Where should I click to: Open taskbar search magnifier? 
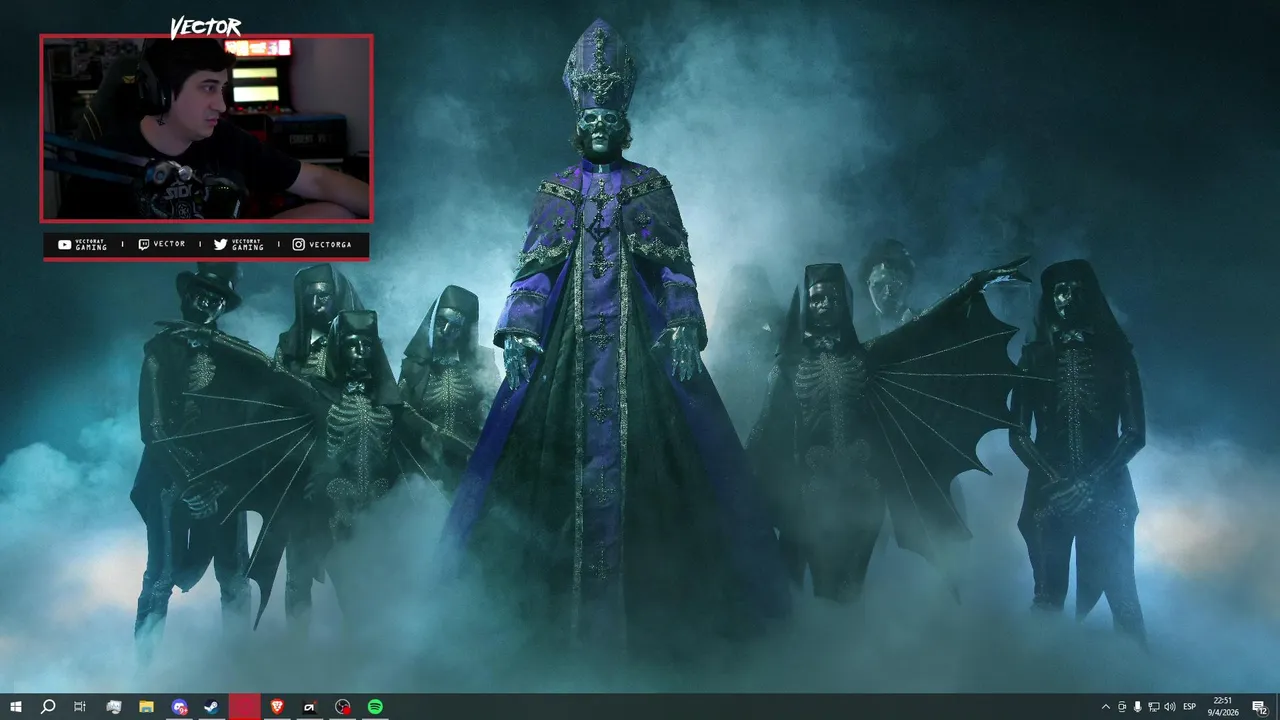click(x=48, y=707)
